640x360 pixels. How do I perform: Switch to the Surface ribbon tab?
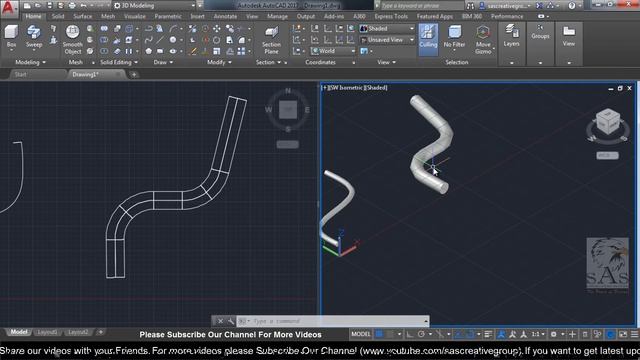tap(82, 16)
